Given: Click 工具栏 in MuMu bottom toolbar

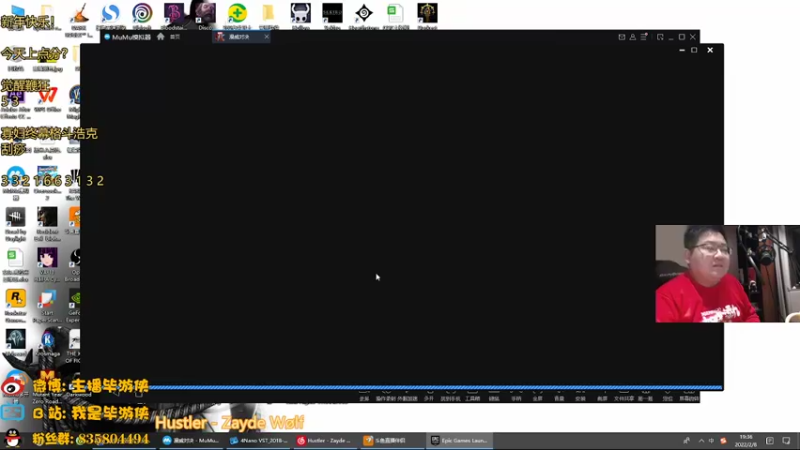Looking at the screenshot, I should [x=472, y=397].
